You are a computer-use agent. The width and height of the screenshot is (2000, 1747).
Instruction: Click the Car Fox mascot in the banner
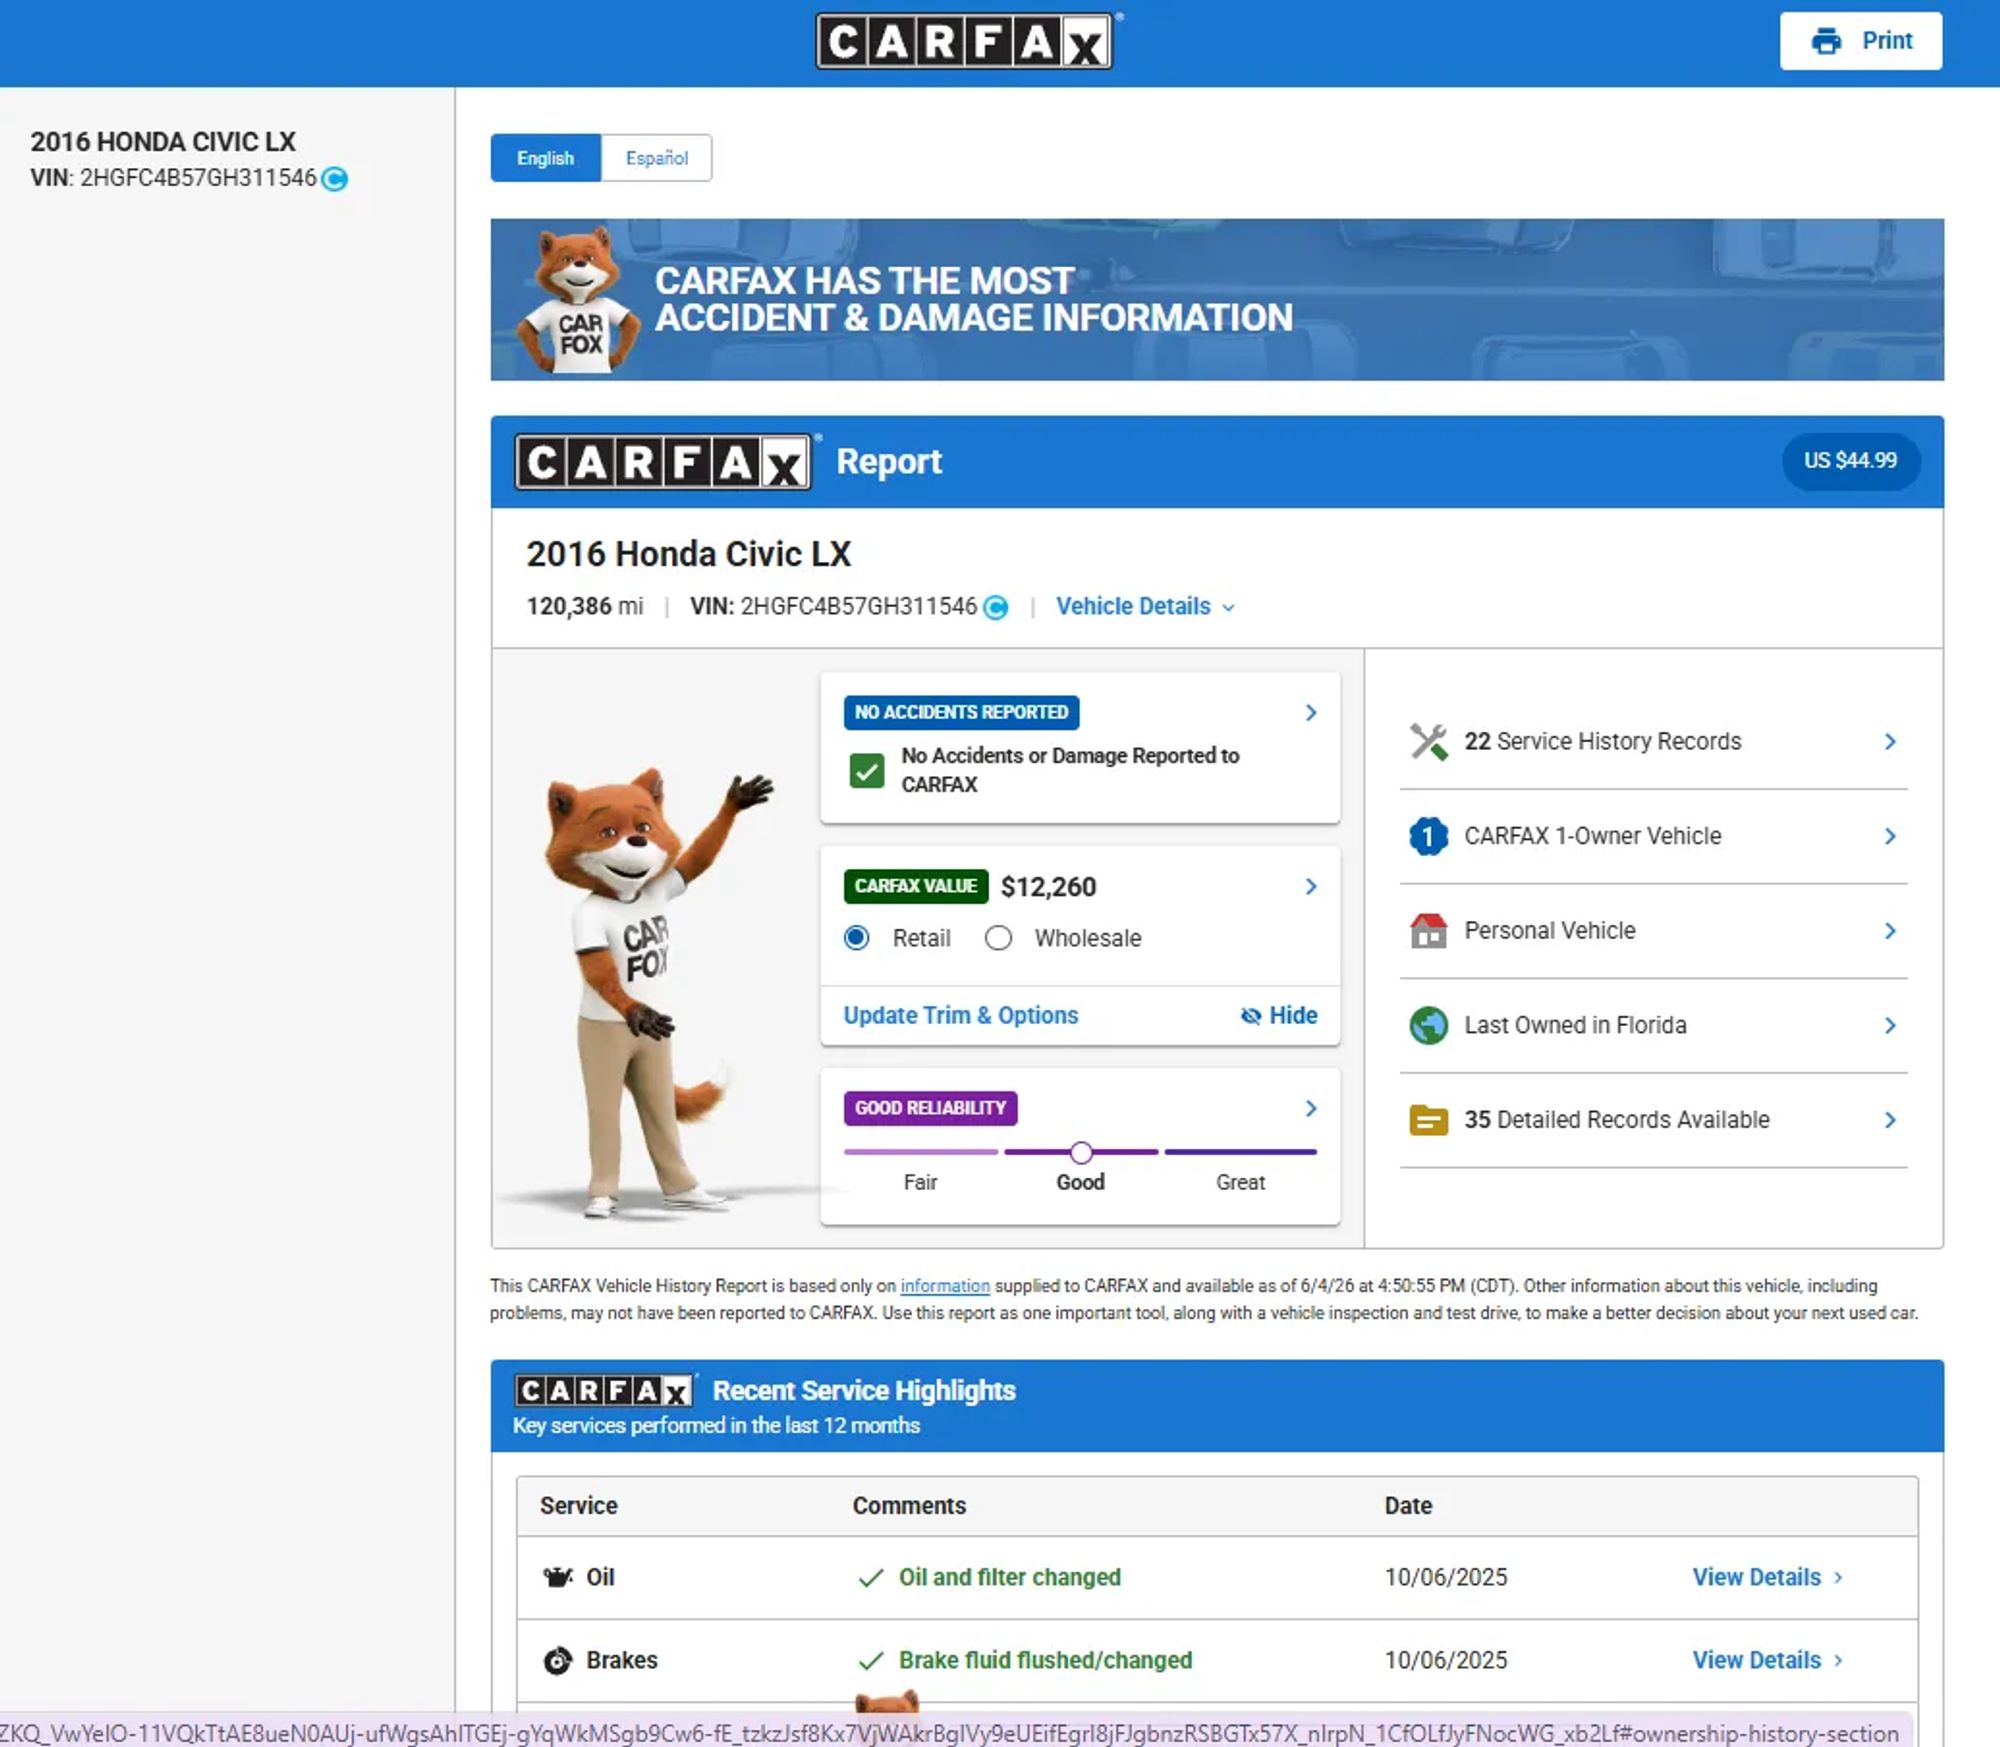578,300
